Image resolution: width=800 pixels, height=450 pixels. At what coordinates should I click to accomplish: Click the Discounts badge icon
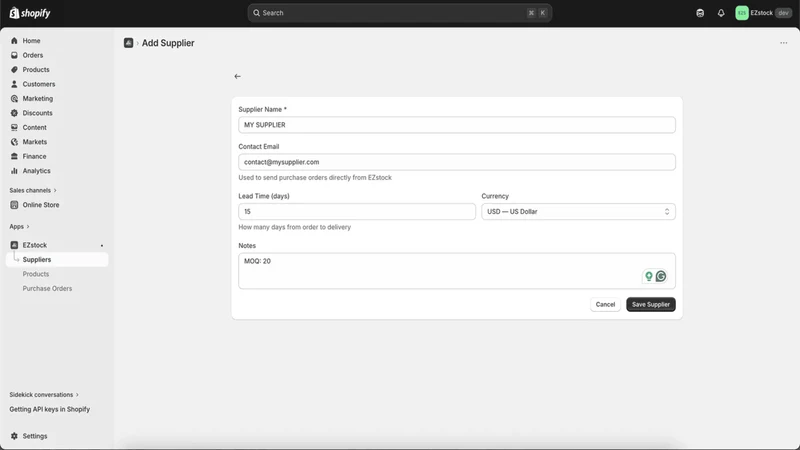[x=14, y=113]
